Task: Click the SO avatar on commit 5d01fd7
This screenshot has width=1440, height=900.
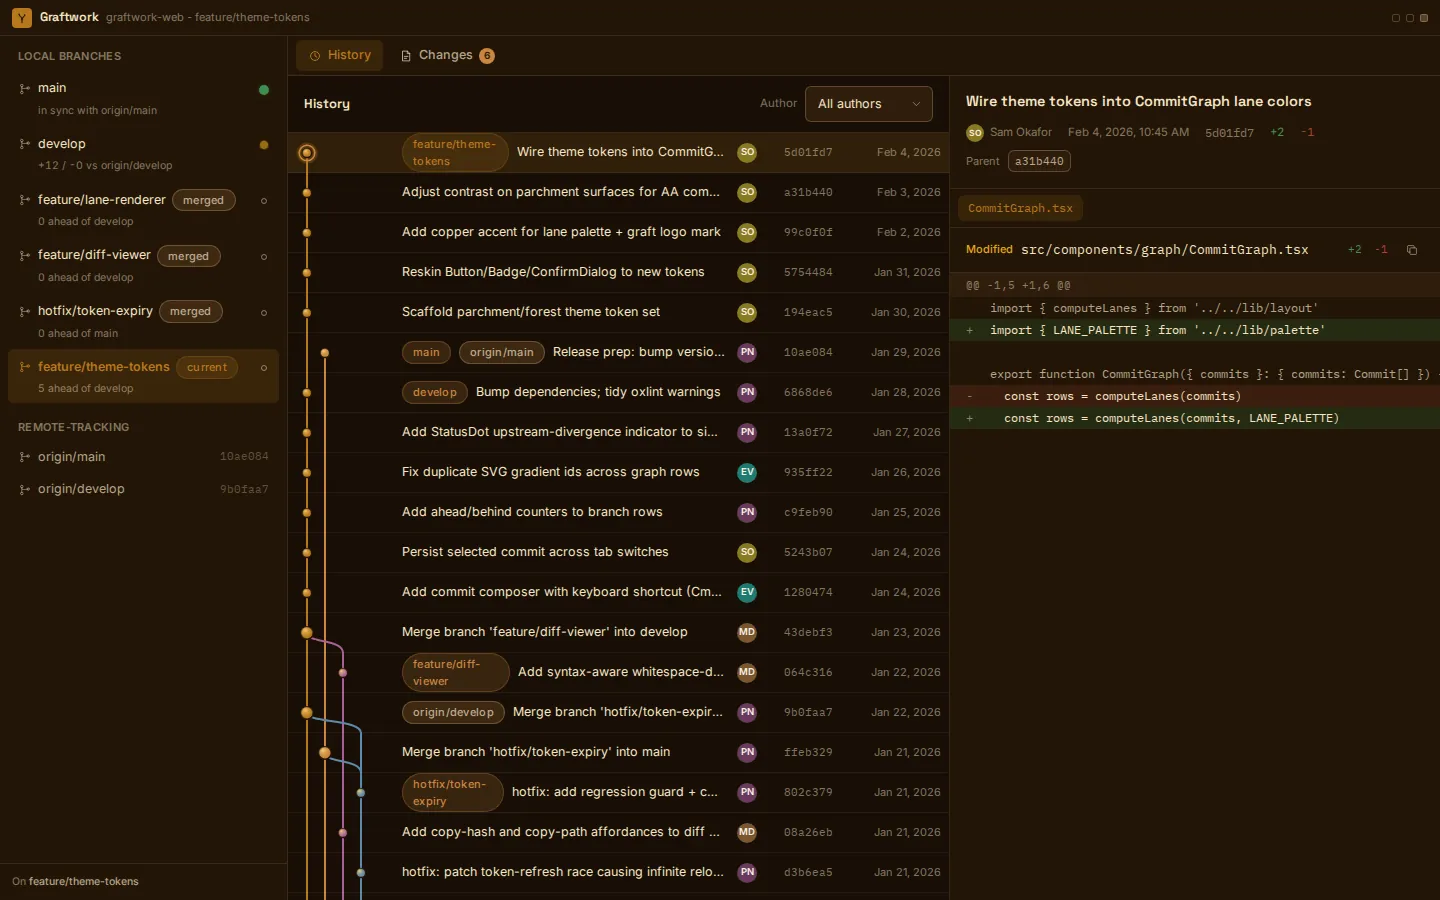Action: click(747, 152)
